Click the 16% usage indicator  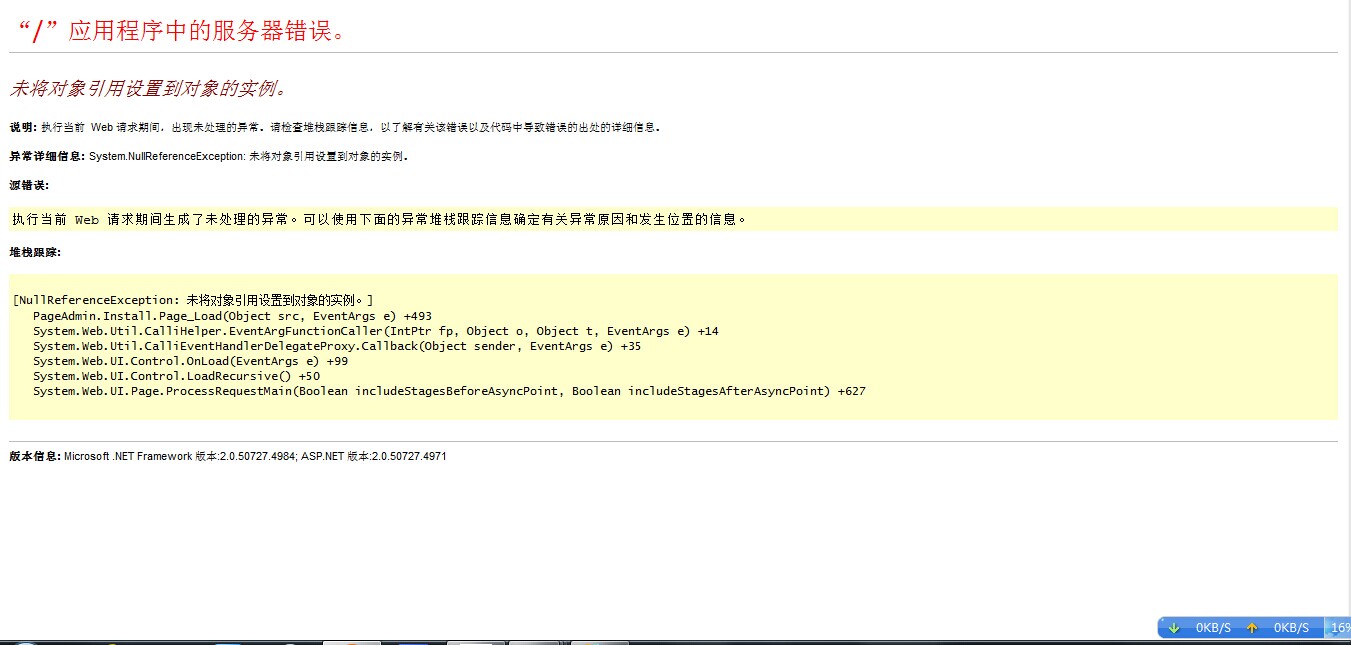pos(1339,628)
